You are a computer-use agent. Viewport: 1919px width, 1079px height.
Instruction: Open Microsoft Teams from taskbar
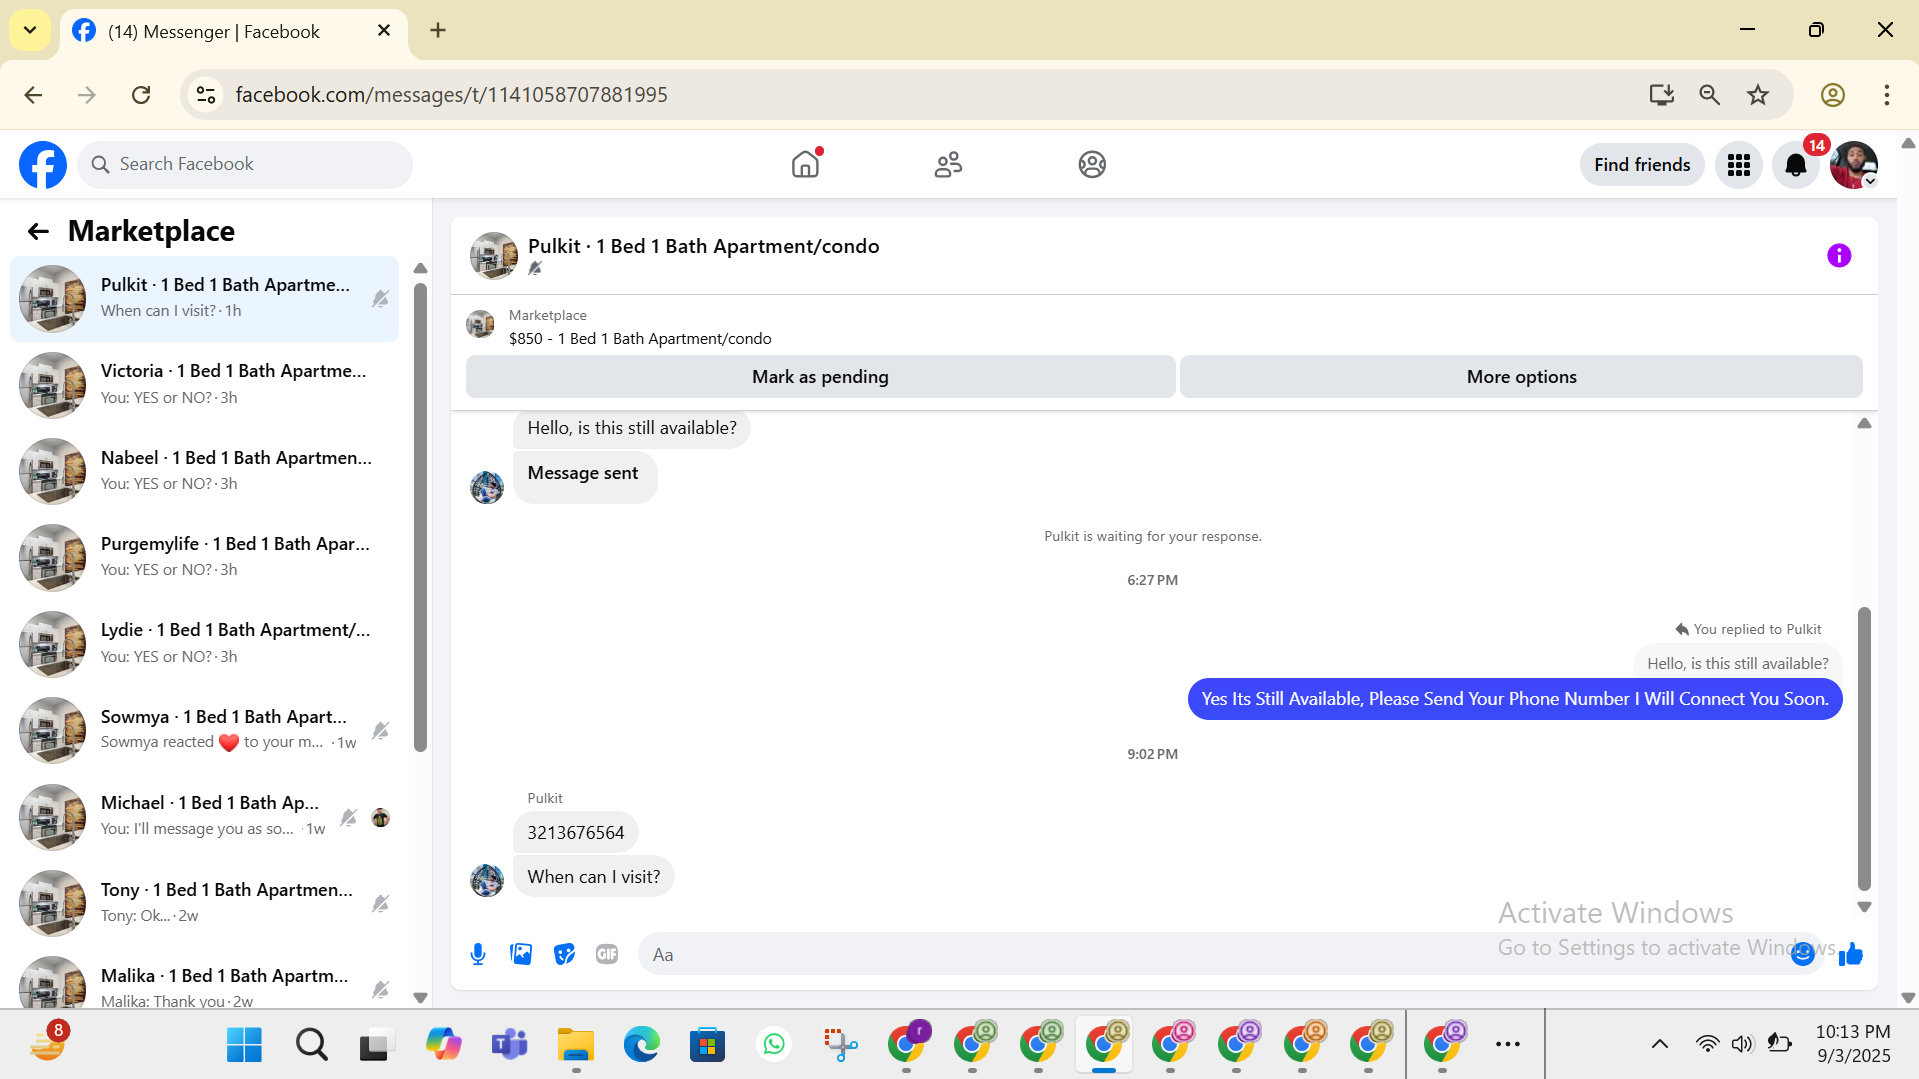point(509,1044)
